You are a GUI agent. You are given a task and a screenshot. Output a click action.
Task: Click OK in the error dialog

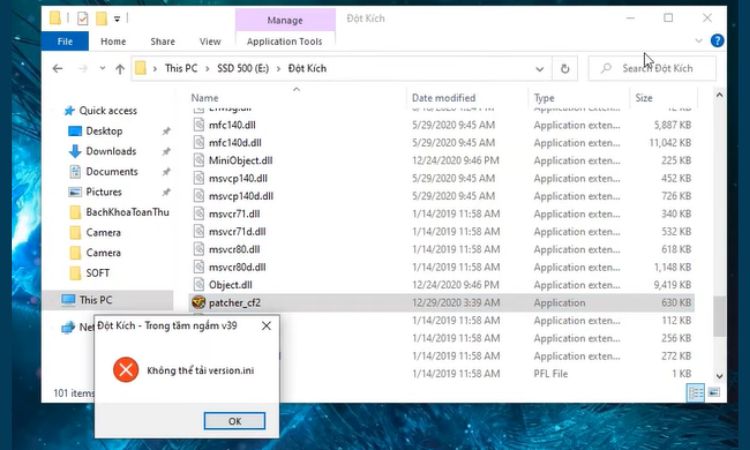tap(234, 421)
